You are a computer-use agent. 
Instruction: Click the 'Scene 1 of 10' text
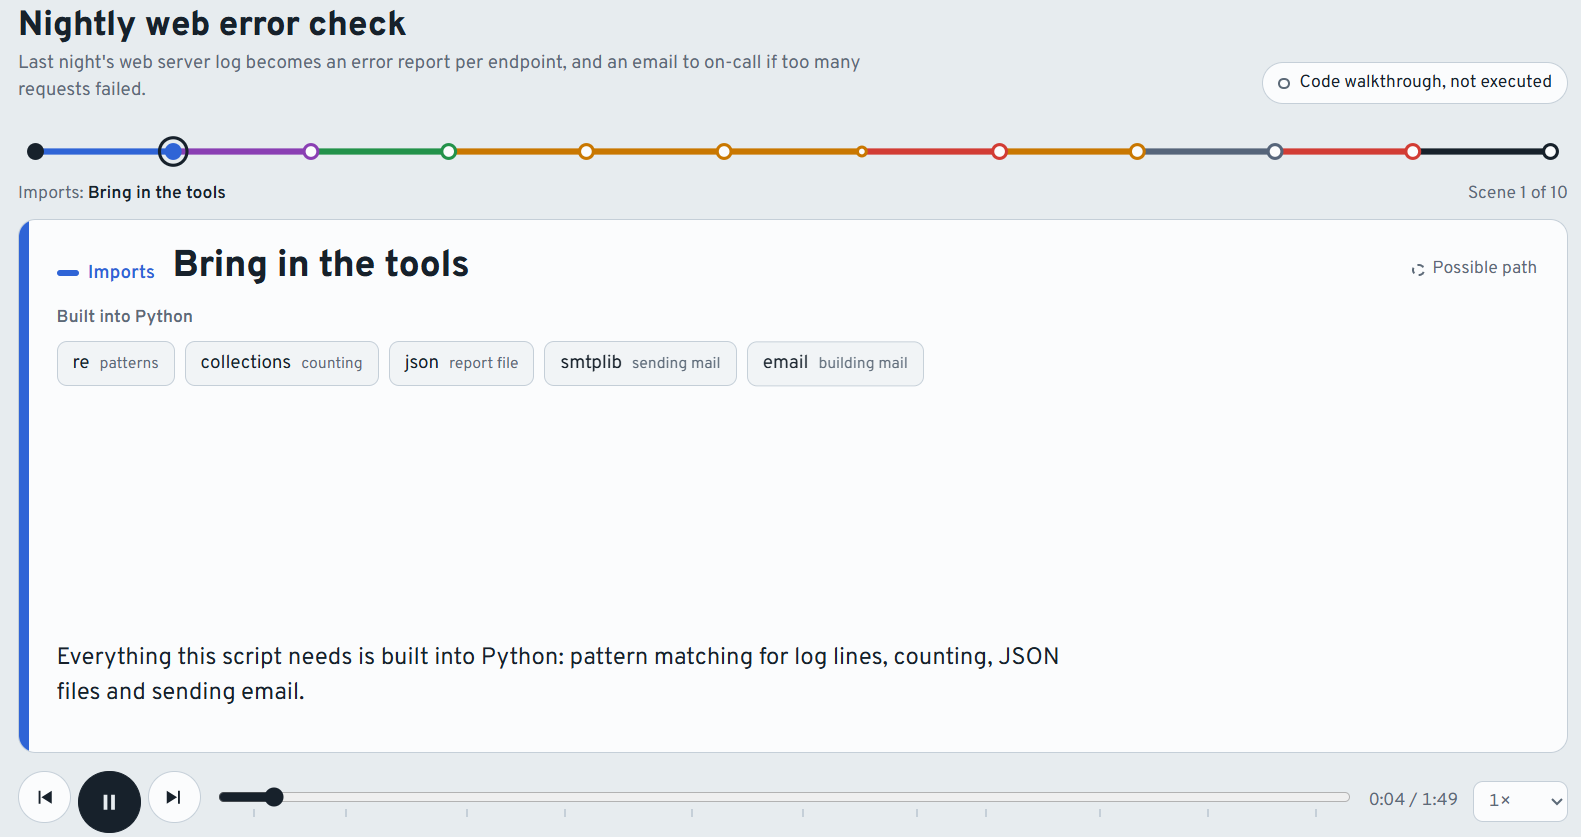click(x=1517, y=192)
